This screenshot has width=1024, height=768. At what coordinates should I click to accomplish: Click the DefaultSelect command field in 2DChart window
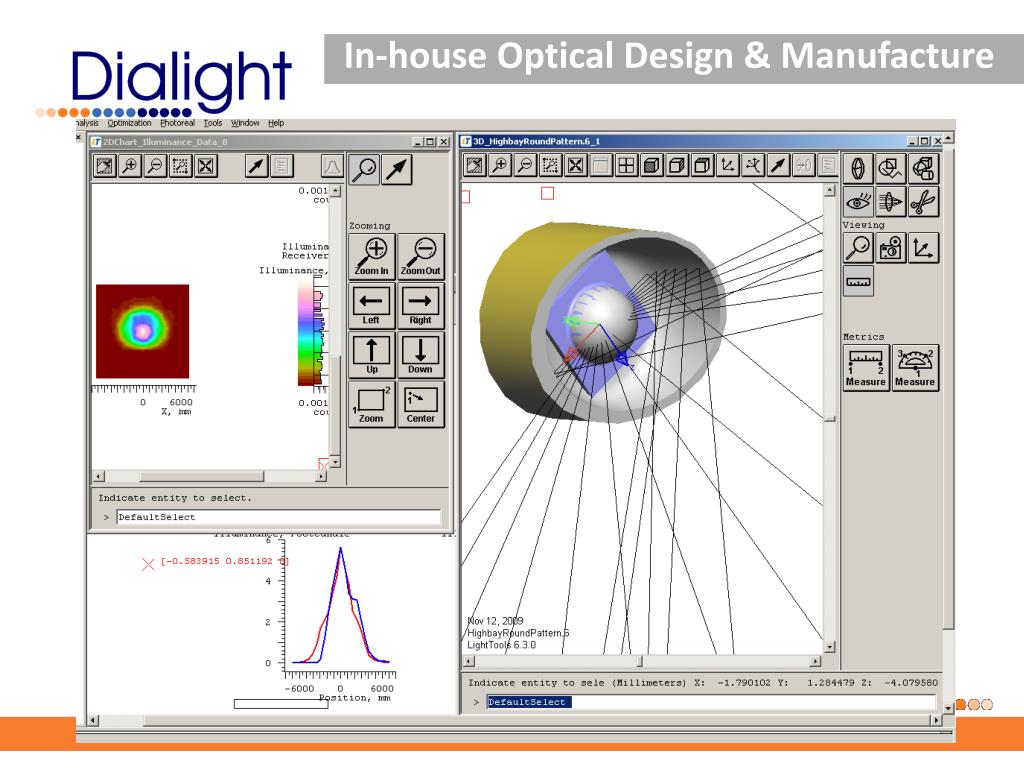278,517
